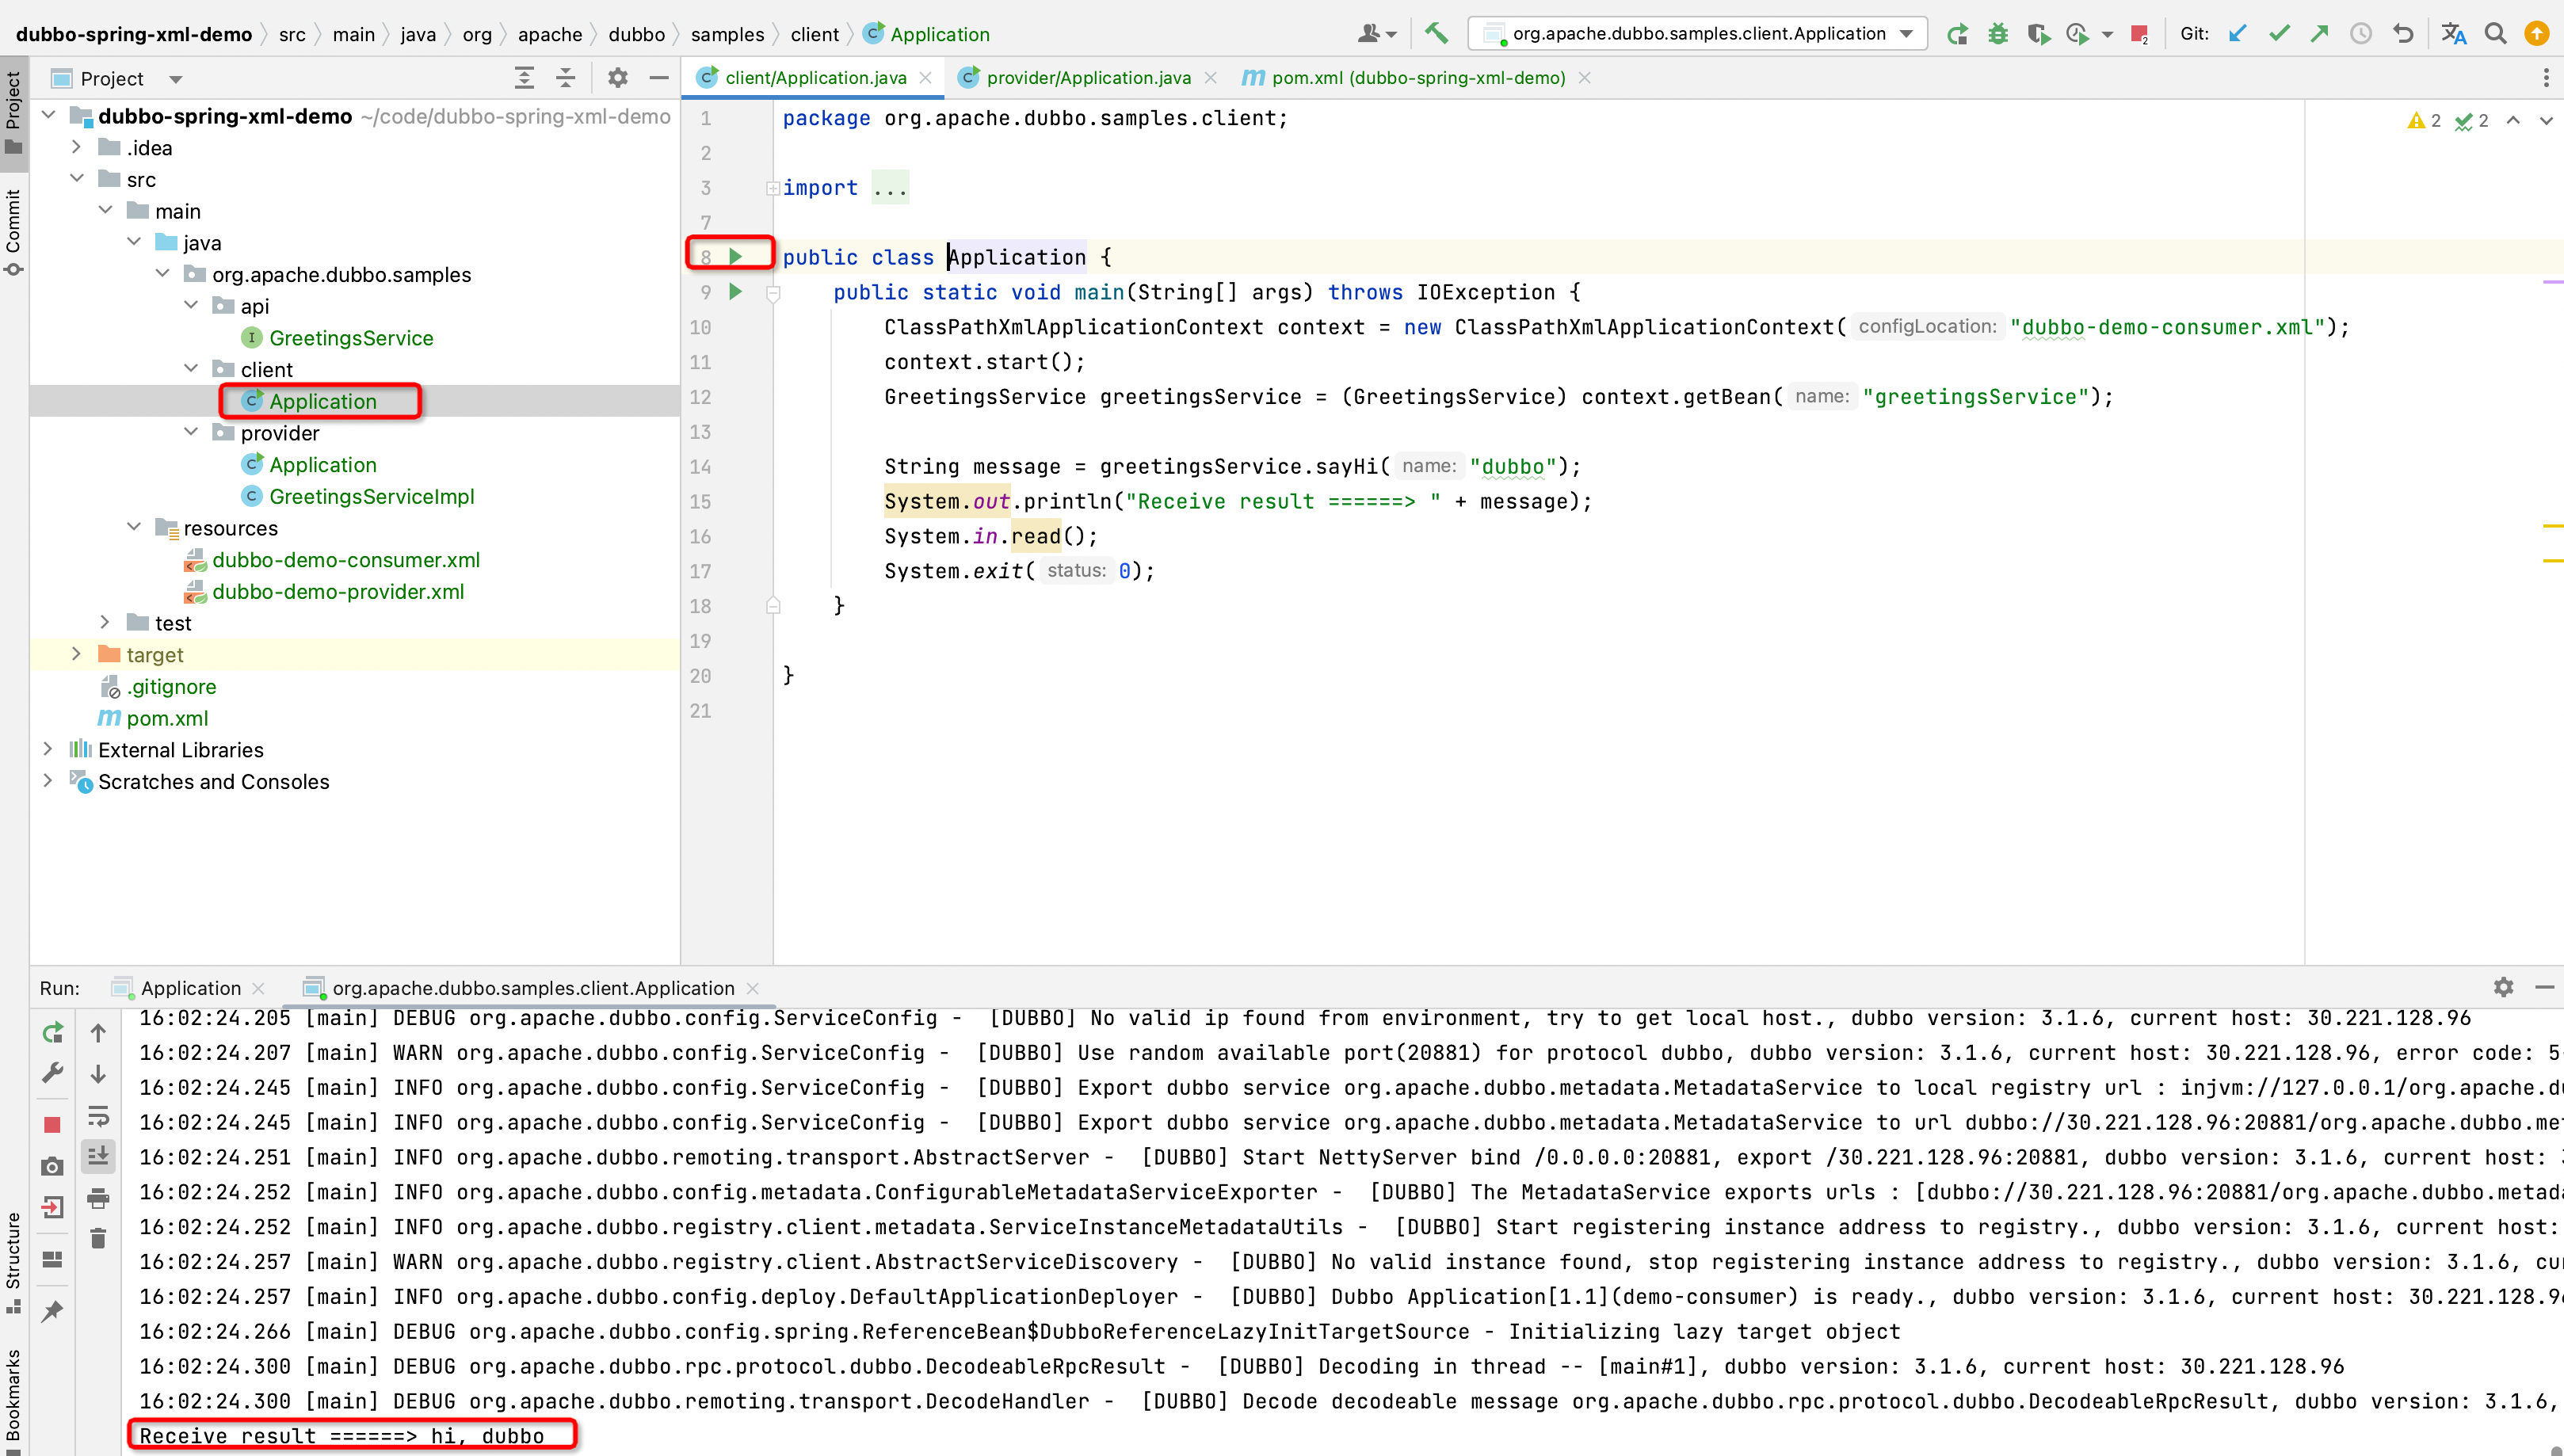
Task: Click the Settings gear icon in Run panel
Action: click(x=2502, y=988)
